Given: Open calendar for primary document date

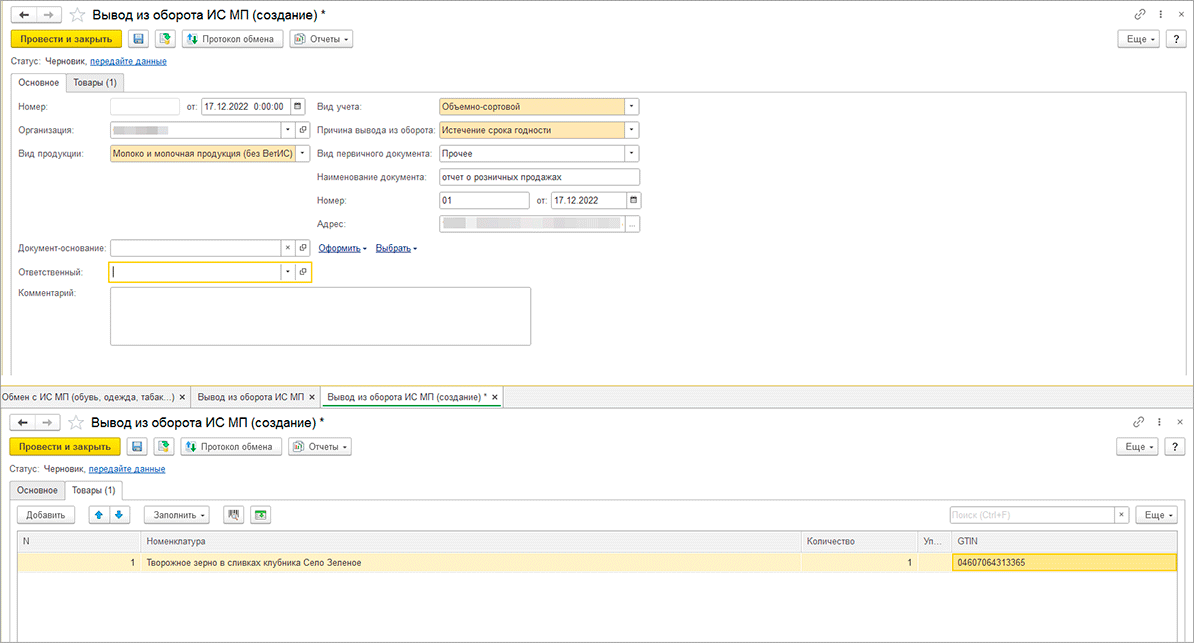Looking at the screenshot, I should coord(633,200).
